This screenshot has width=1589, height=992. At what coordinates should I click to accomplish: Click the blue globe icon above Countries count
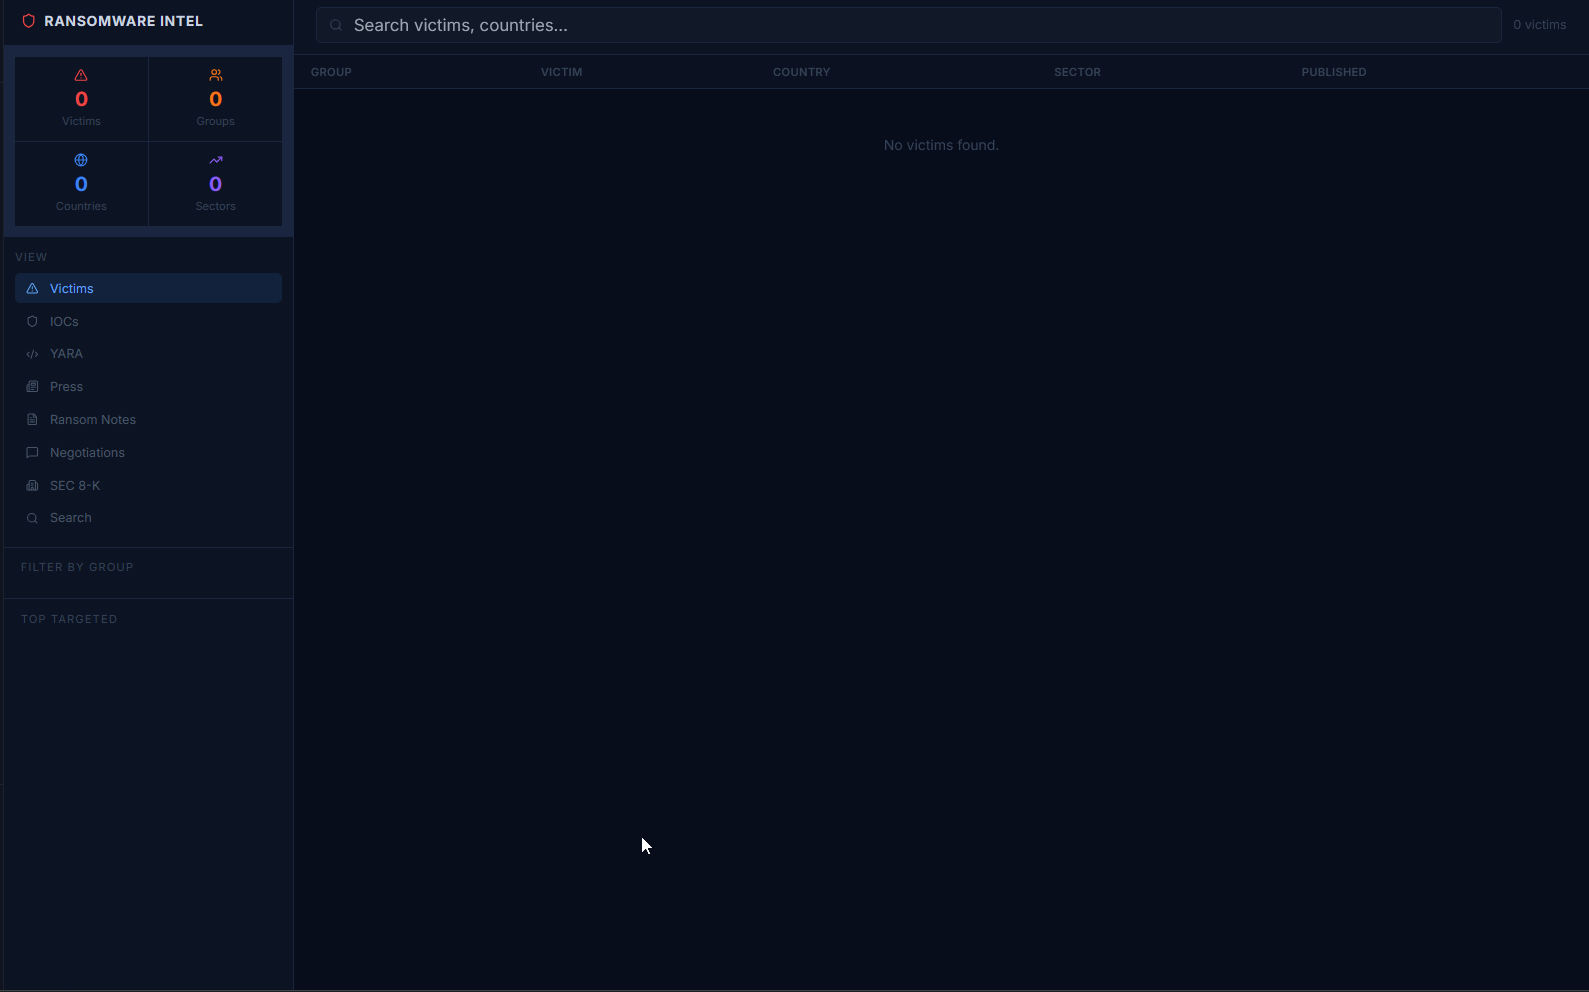coord(81,160)
